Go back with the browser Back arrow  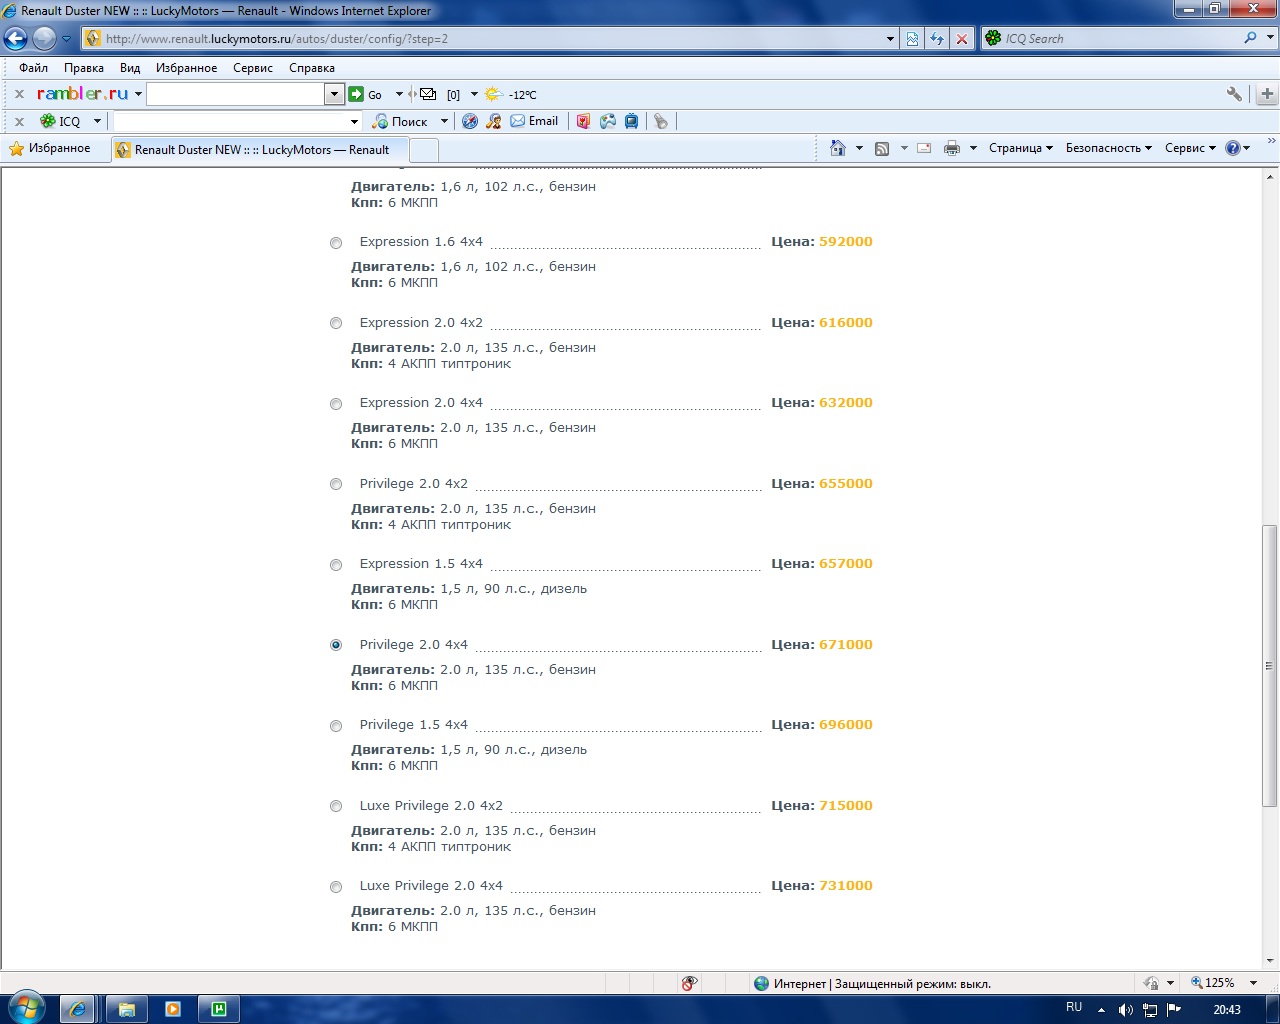click(15, 39)
